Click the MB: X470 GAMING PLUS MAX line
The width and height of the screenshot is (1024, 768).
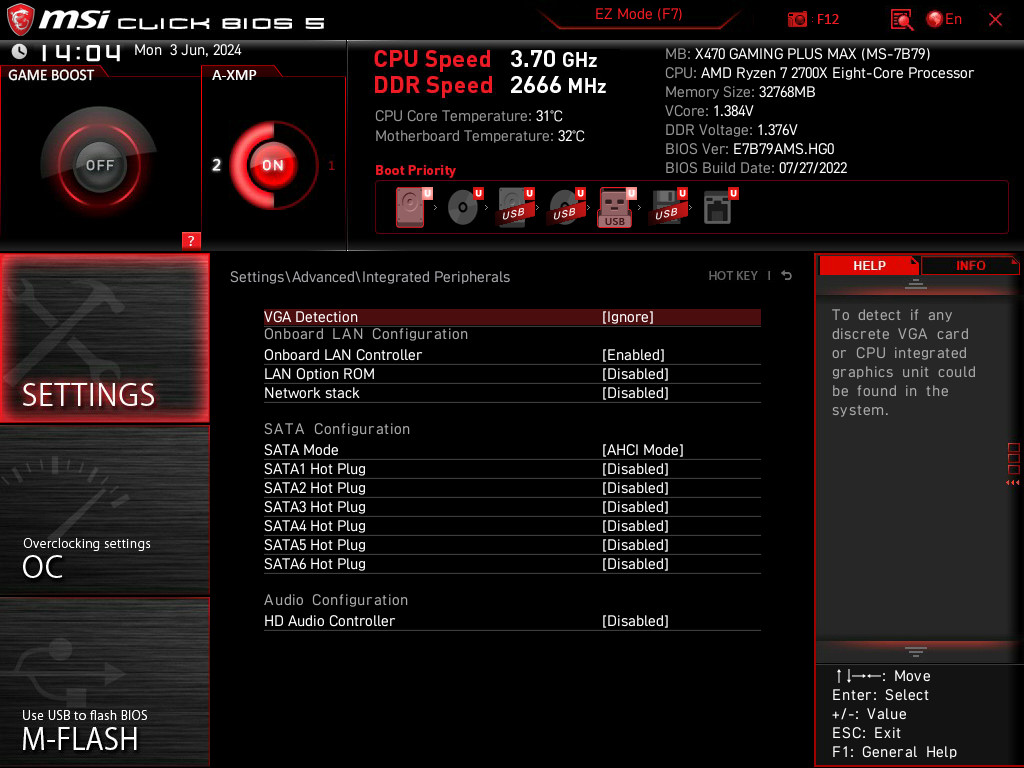797,54
